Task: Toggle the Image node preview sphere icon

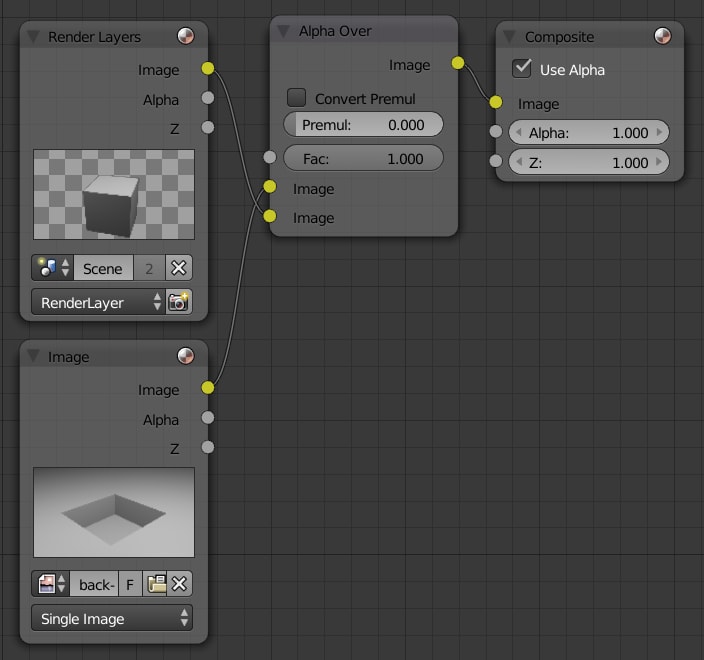Action: 185,356
